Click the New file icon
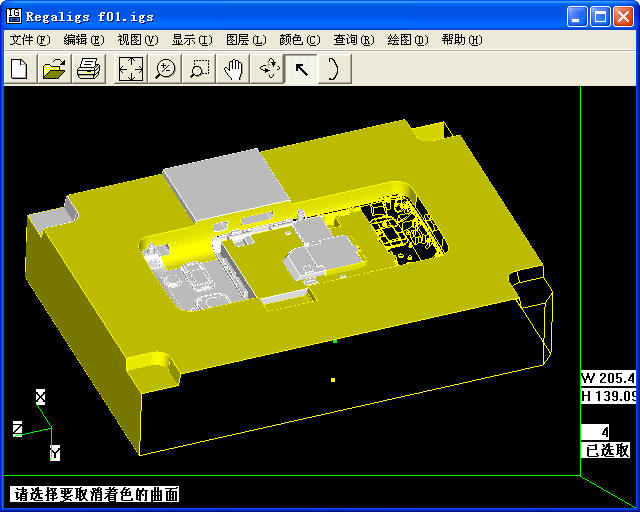This screenshot has height=512, width=640. [x=20, y=68]
